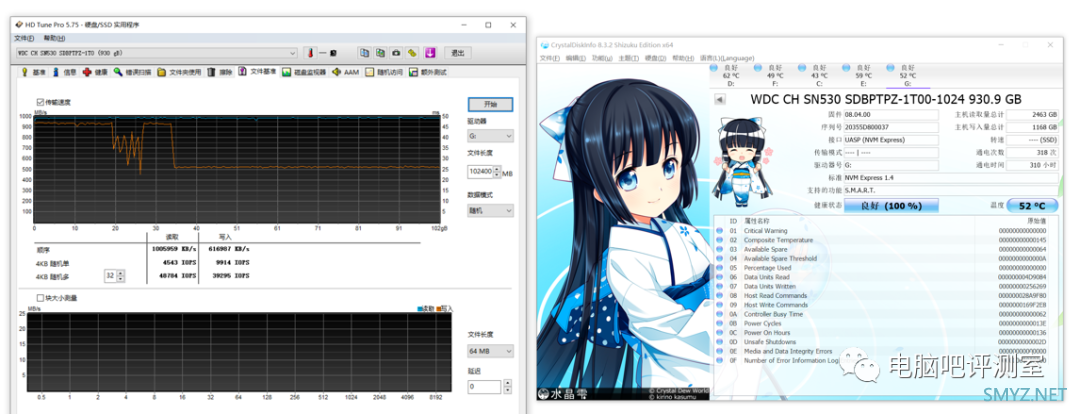This screenshot has height=414, width=1080.
Task: Toggle the 传输速度 transfer speed checkbox
Action: click(x=40, y=102)
